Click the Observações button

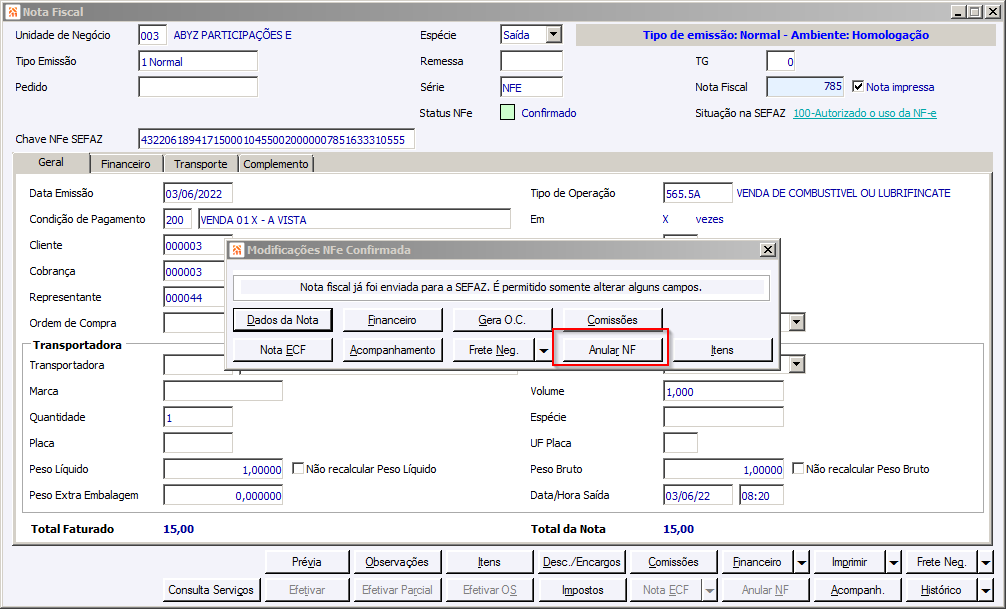(x=397, y=562)
